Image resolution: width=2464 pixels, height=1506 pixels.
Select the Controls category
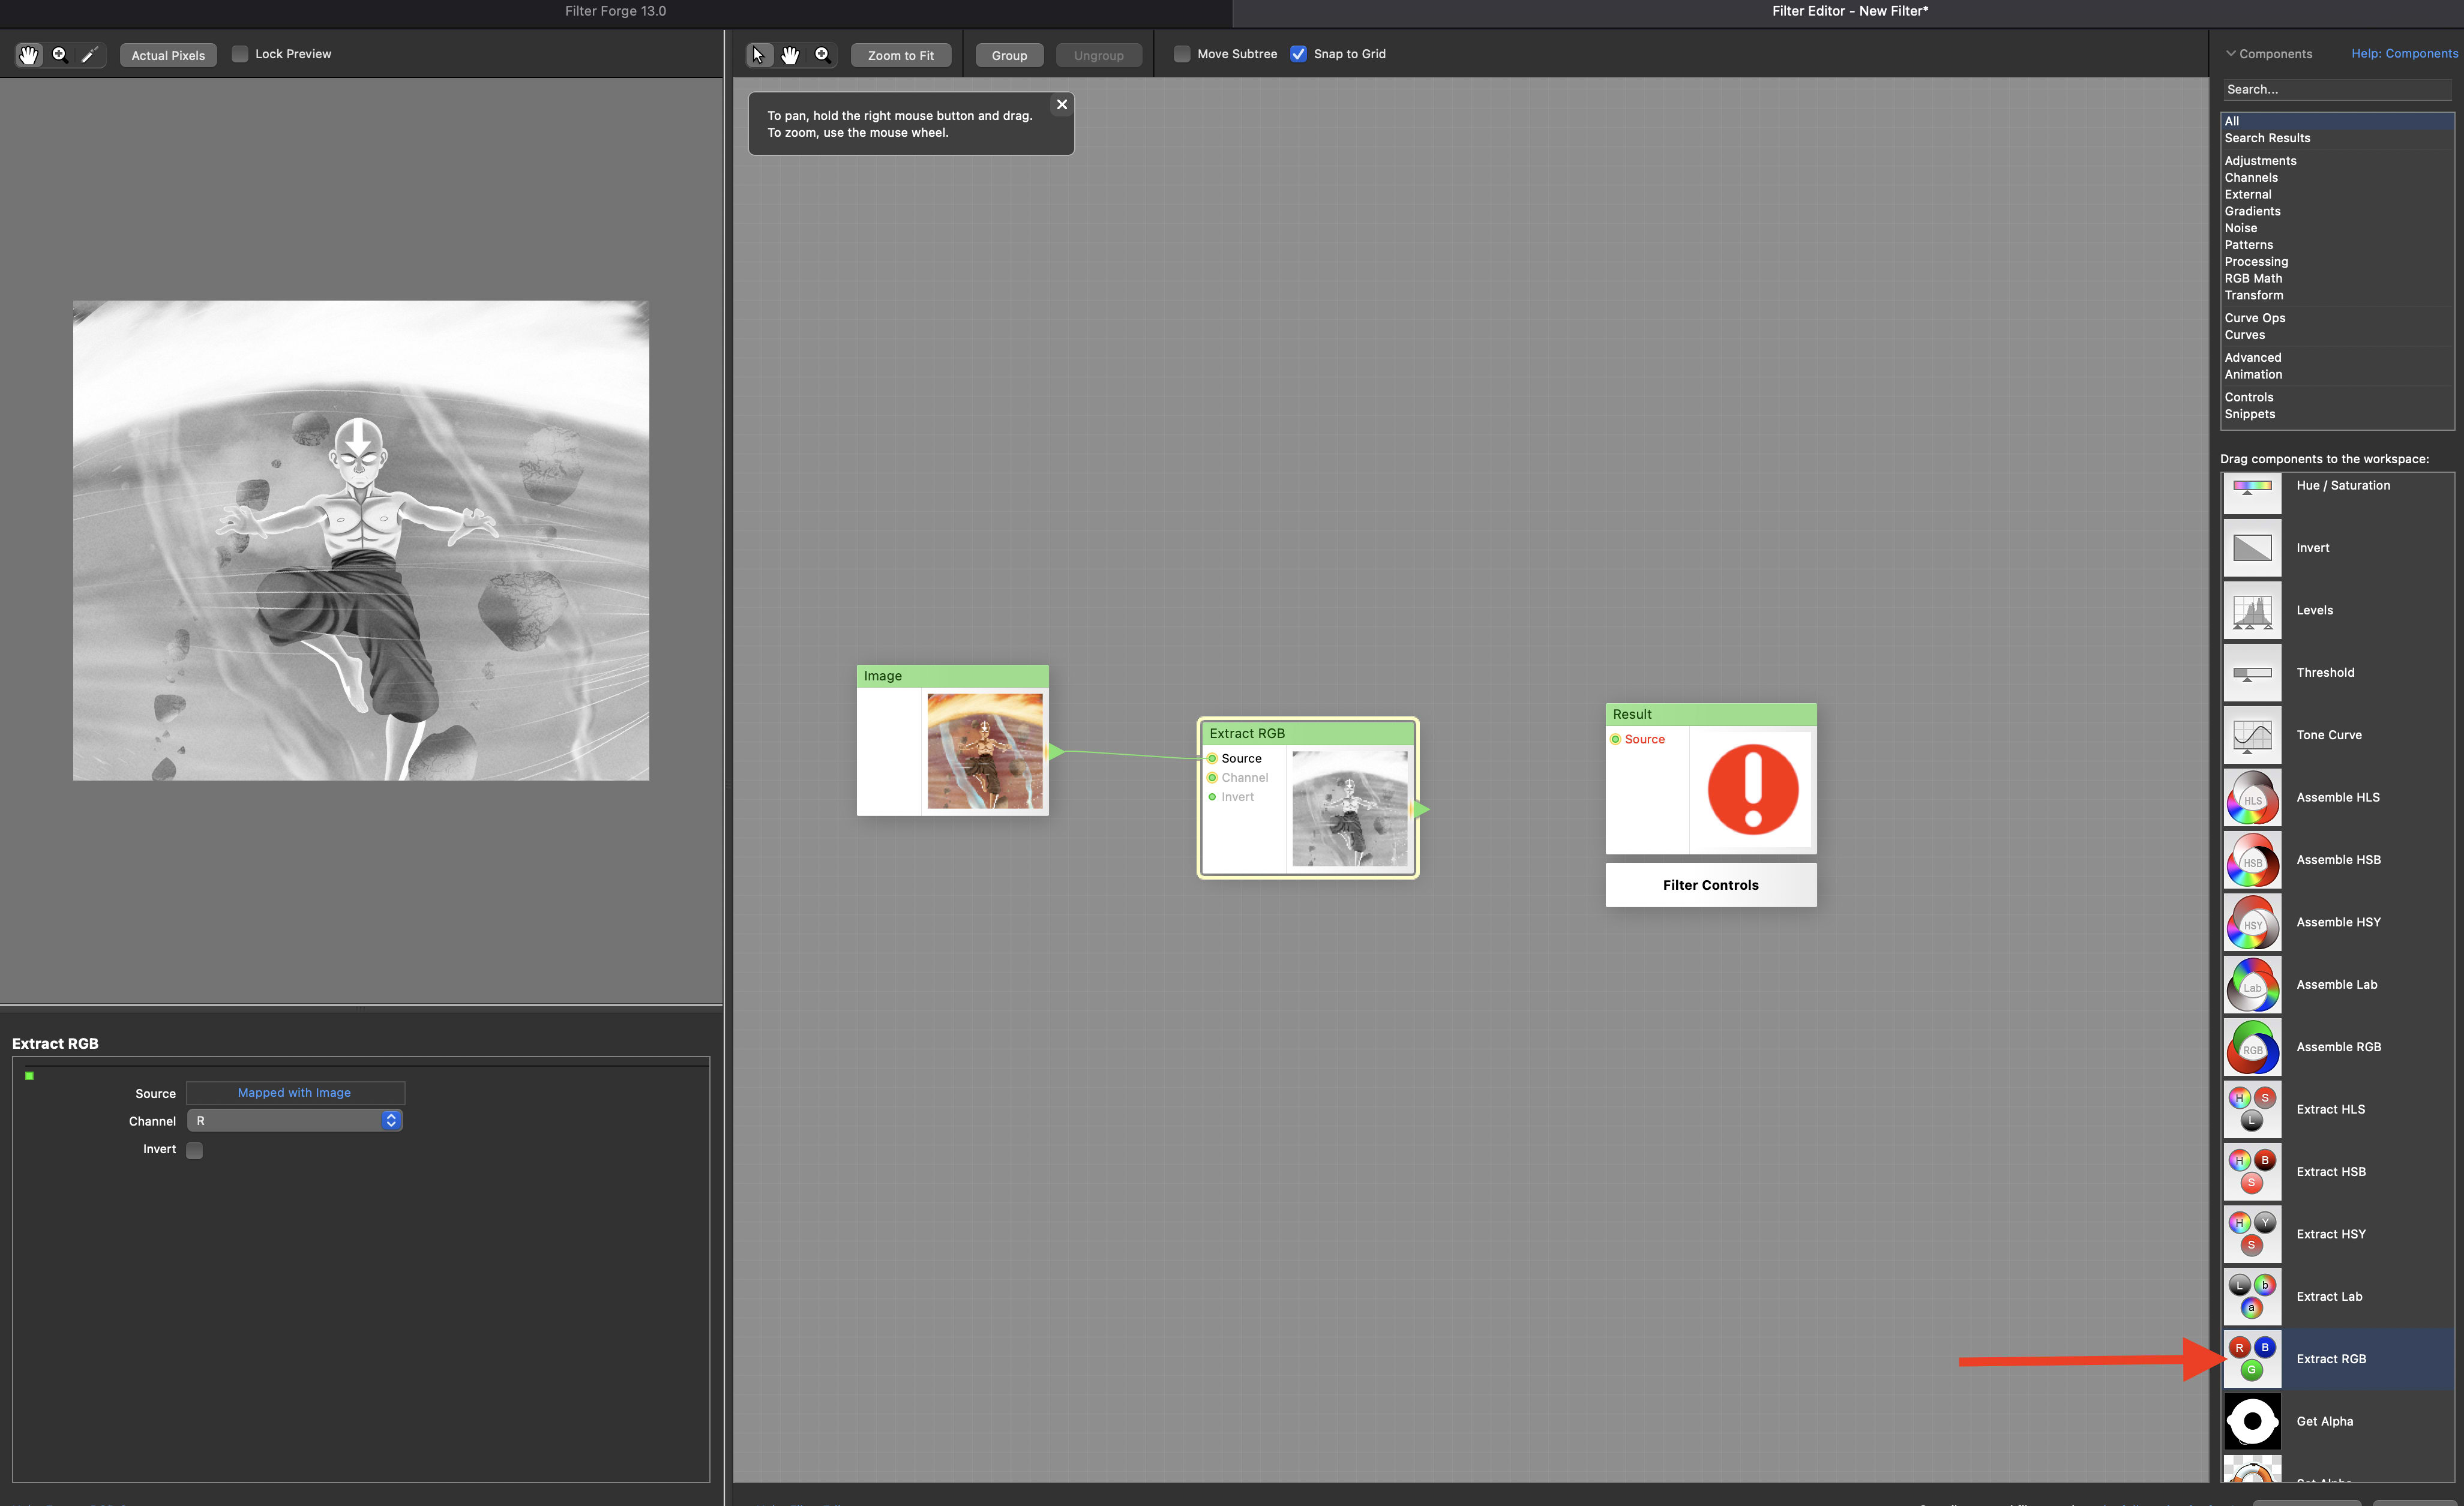coord(2337,397)
